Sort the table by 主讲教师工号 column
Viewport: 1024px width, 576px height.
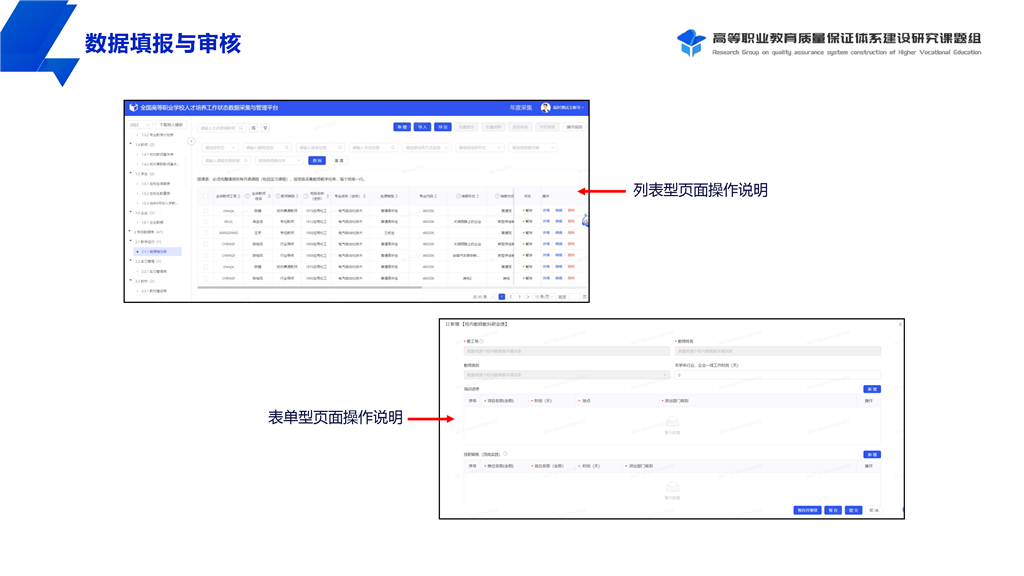(x=240, y=196)
